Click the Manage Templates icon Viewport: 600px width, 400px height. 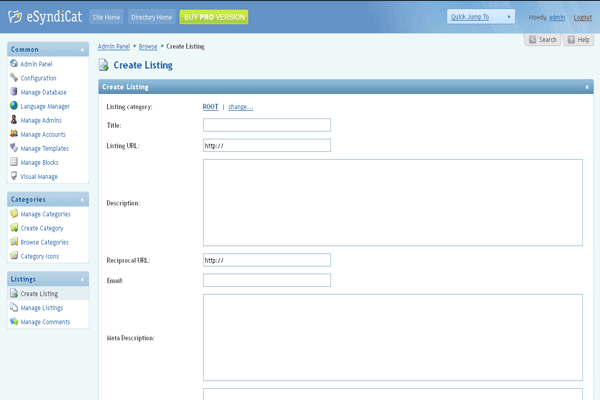14,148
